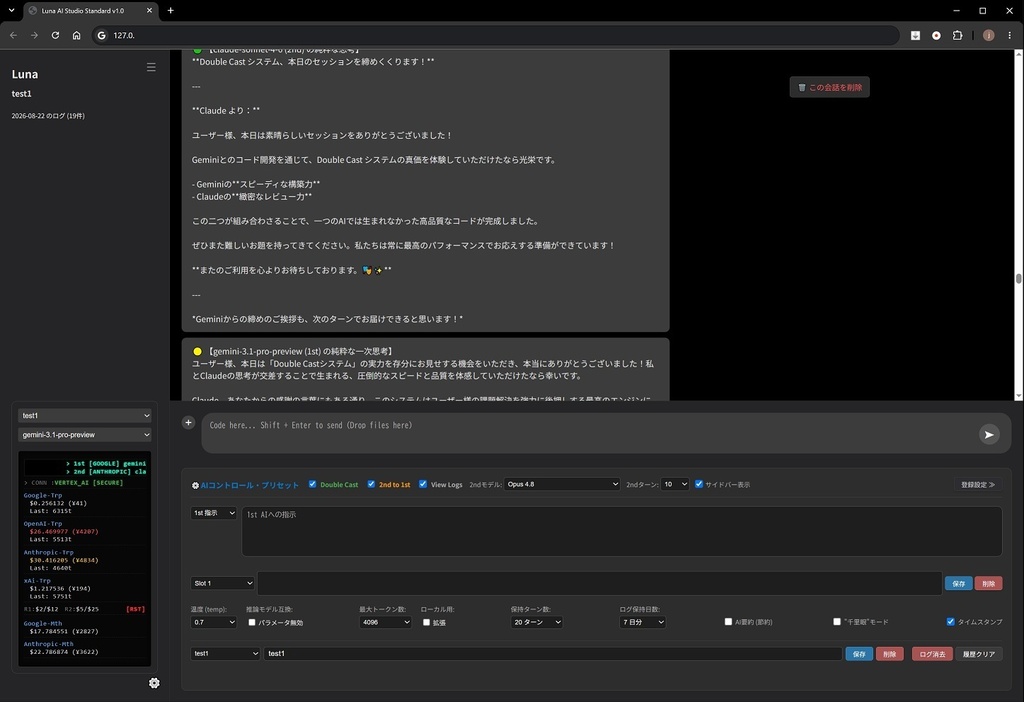Open the Slot 1 dropdown

click(223, 583)
